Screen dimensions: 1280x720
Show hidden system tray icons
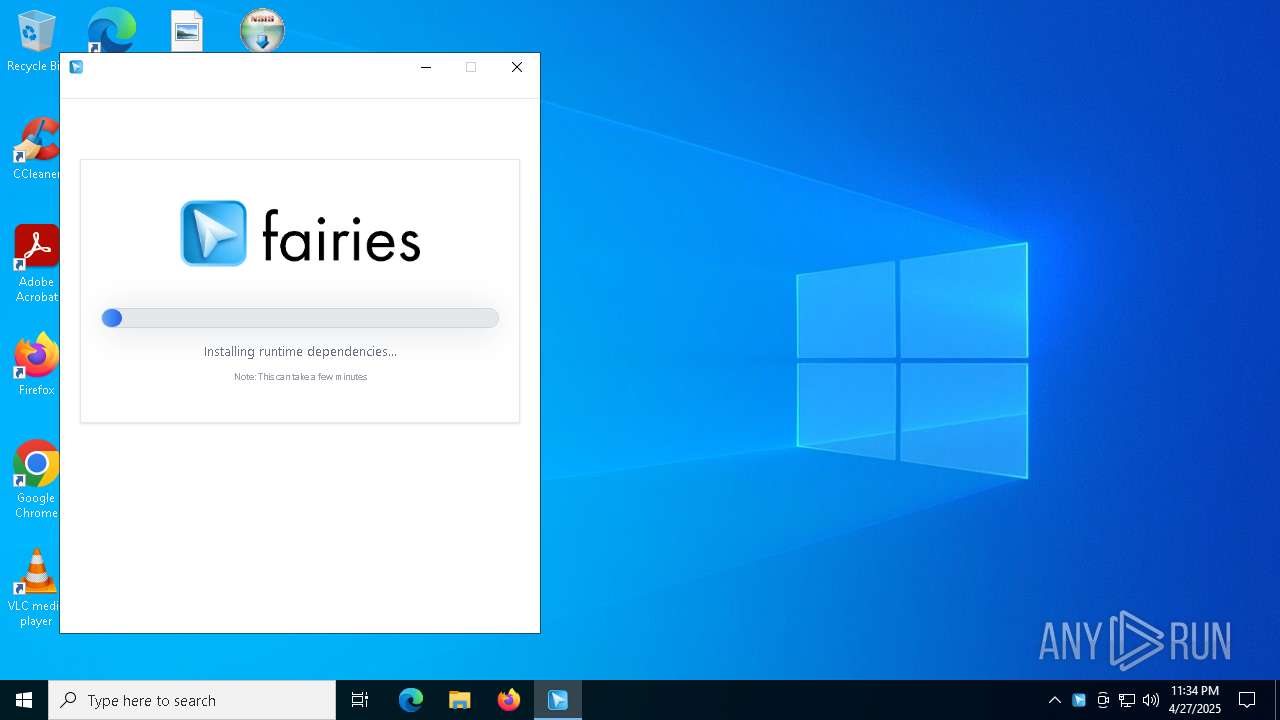click(1055, 700)
